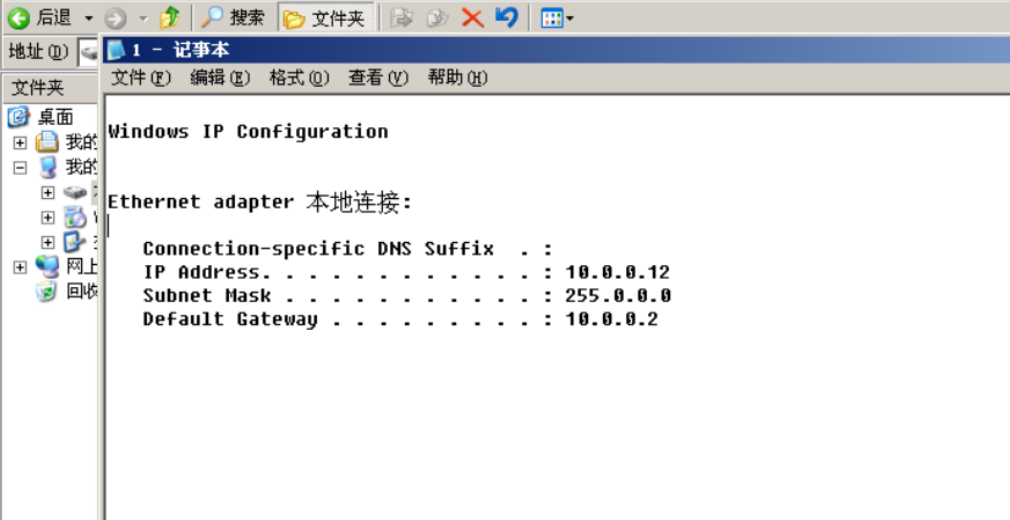This screenshot has width=1010, height=520.
Task: Click the Notepad icon in the title bar
Action: point(116,50)
